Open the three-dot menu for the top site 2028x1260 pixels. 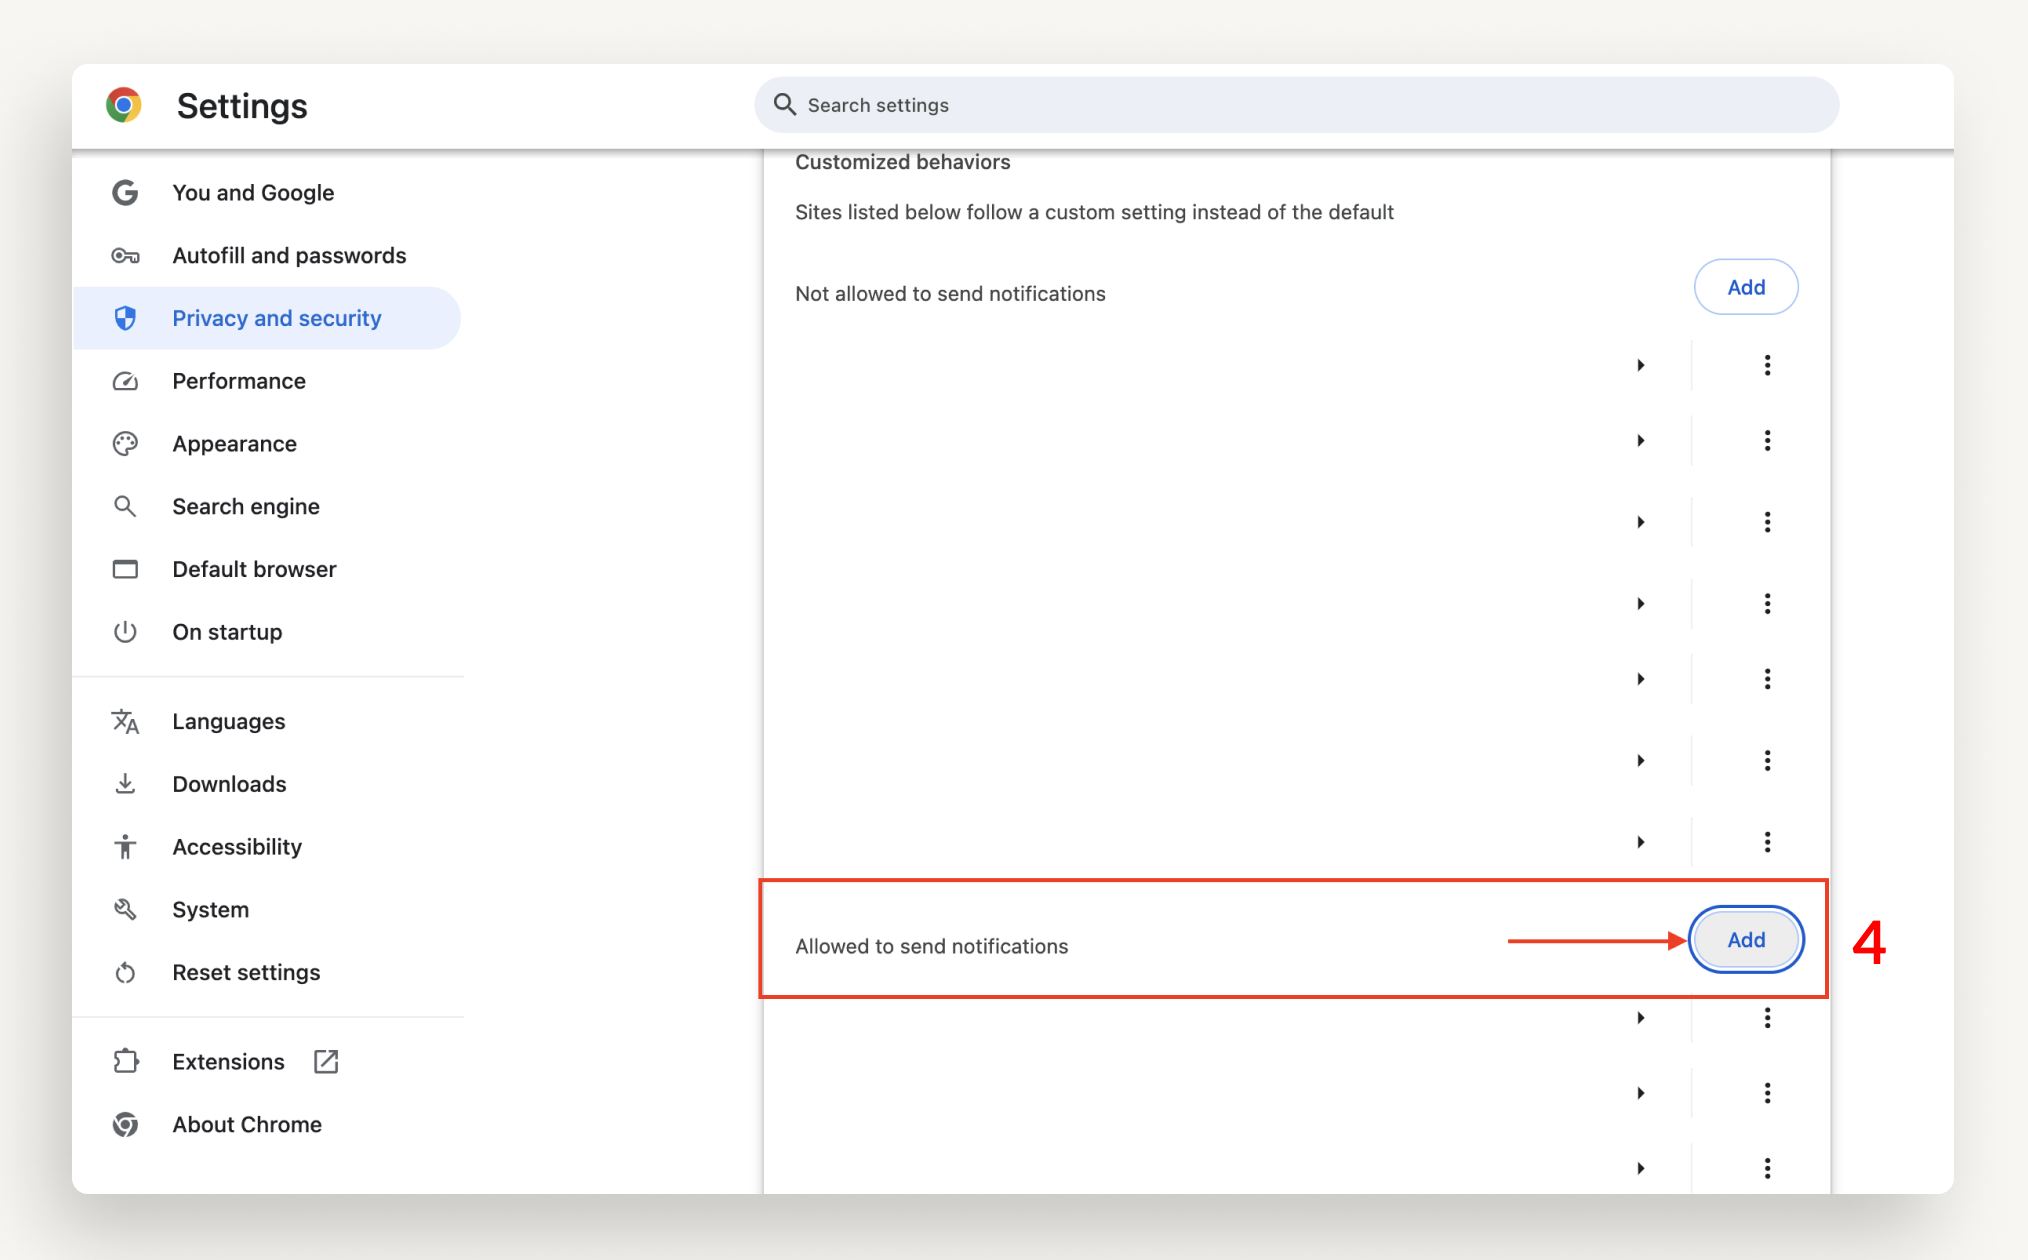(x=1767, y=365)
